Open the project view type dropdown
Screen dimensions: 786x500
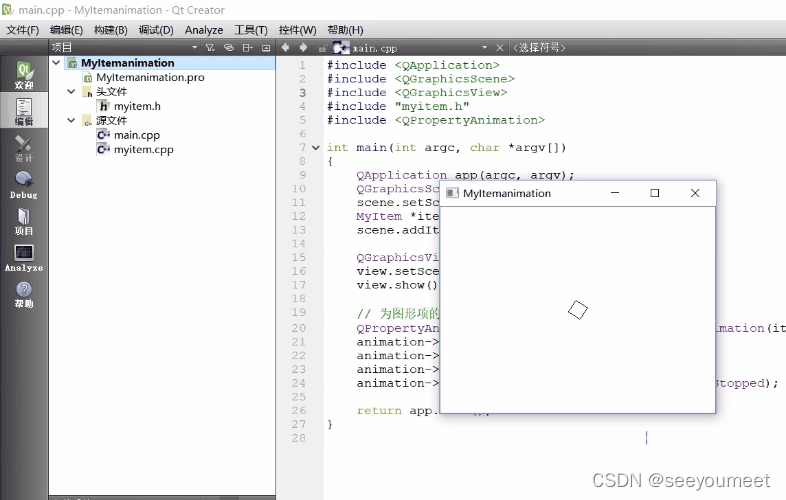[194, 48]
